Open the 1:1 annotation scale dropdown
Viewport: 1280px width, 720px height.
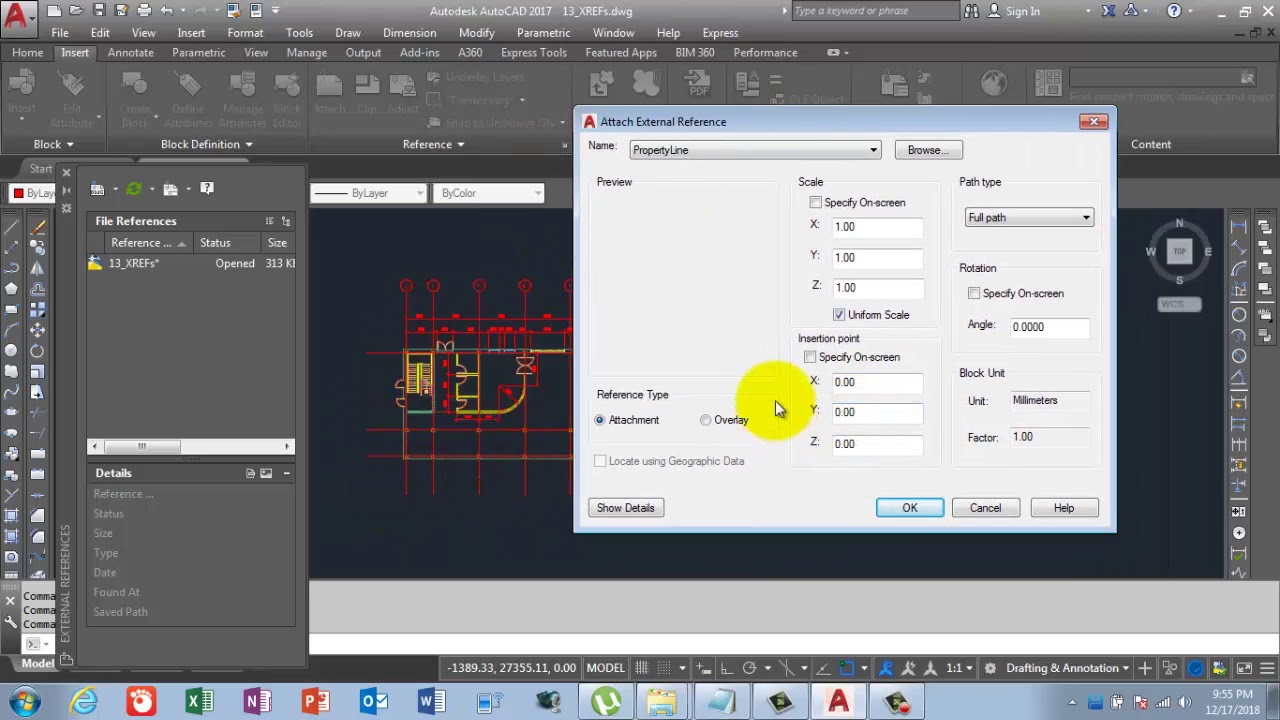coord(958,668)
